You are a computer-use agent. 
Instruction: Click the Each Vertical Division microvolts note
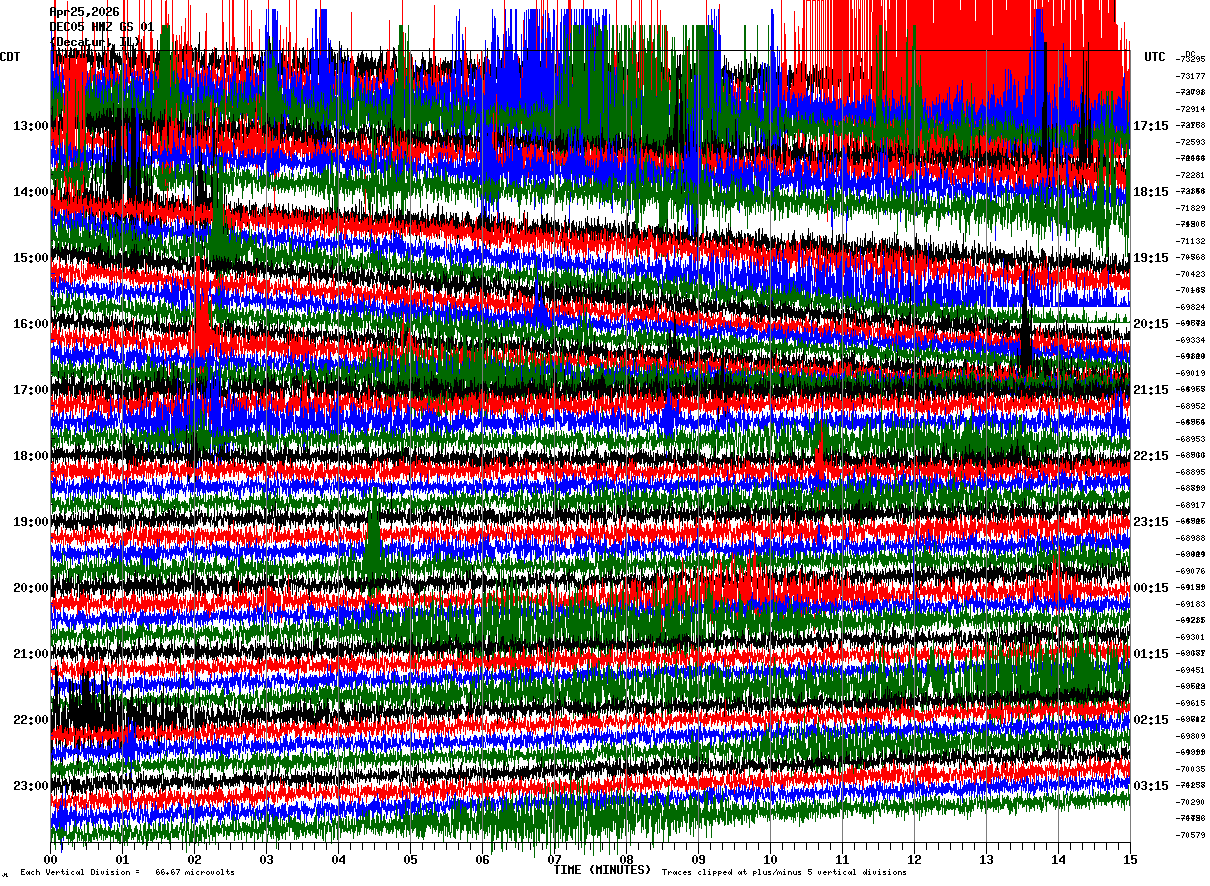click(127, 873)
